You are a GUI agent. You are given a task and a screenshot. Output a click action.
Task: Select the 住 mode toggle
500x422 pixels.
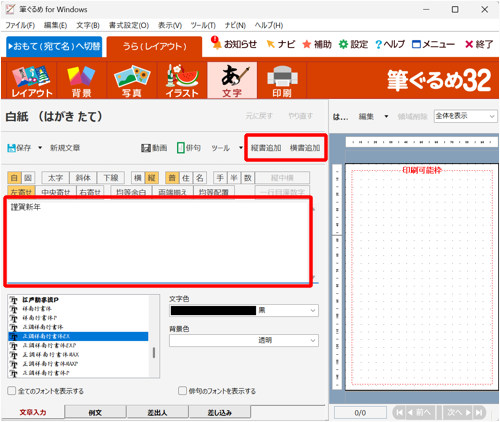pyautogui.click(x=186, y=178)
